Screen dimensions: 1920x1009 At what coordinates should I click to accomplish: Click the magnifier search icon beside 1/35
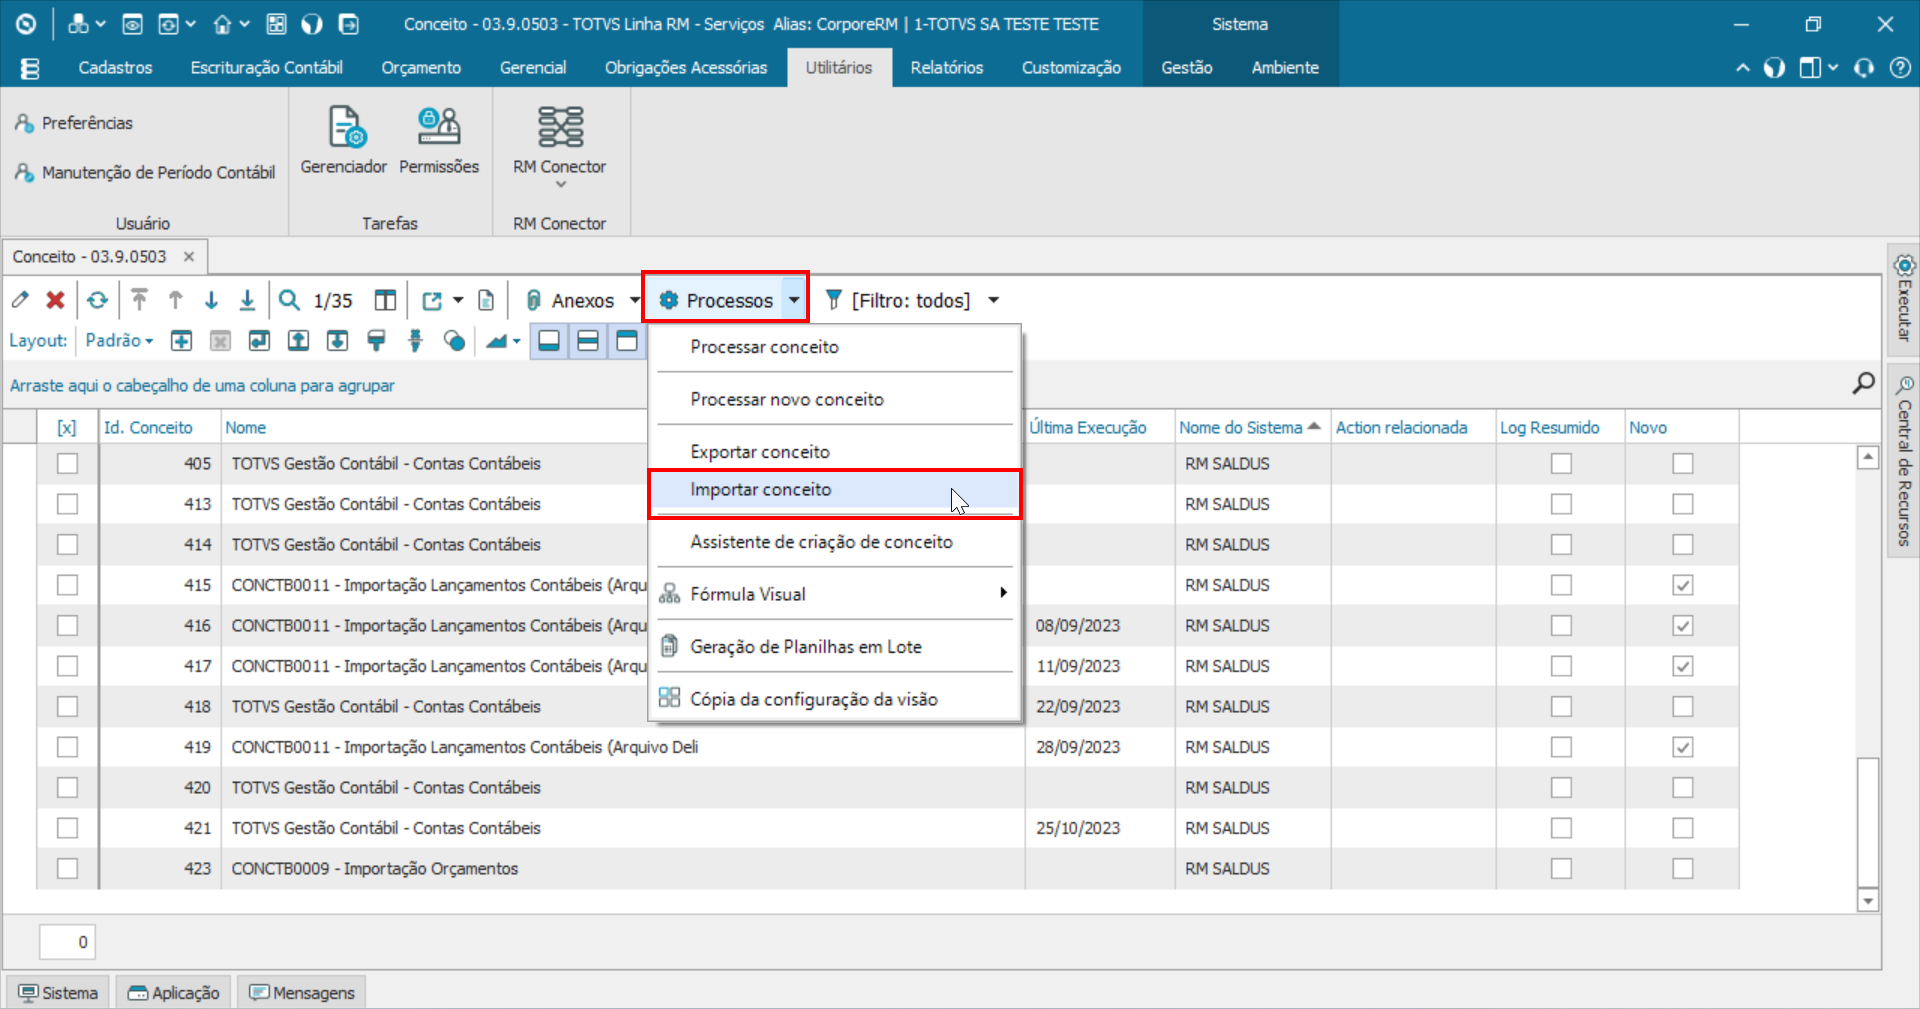click(x=289, y=300)
